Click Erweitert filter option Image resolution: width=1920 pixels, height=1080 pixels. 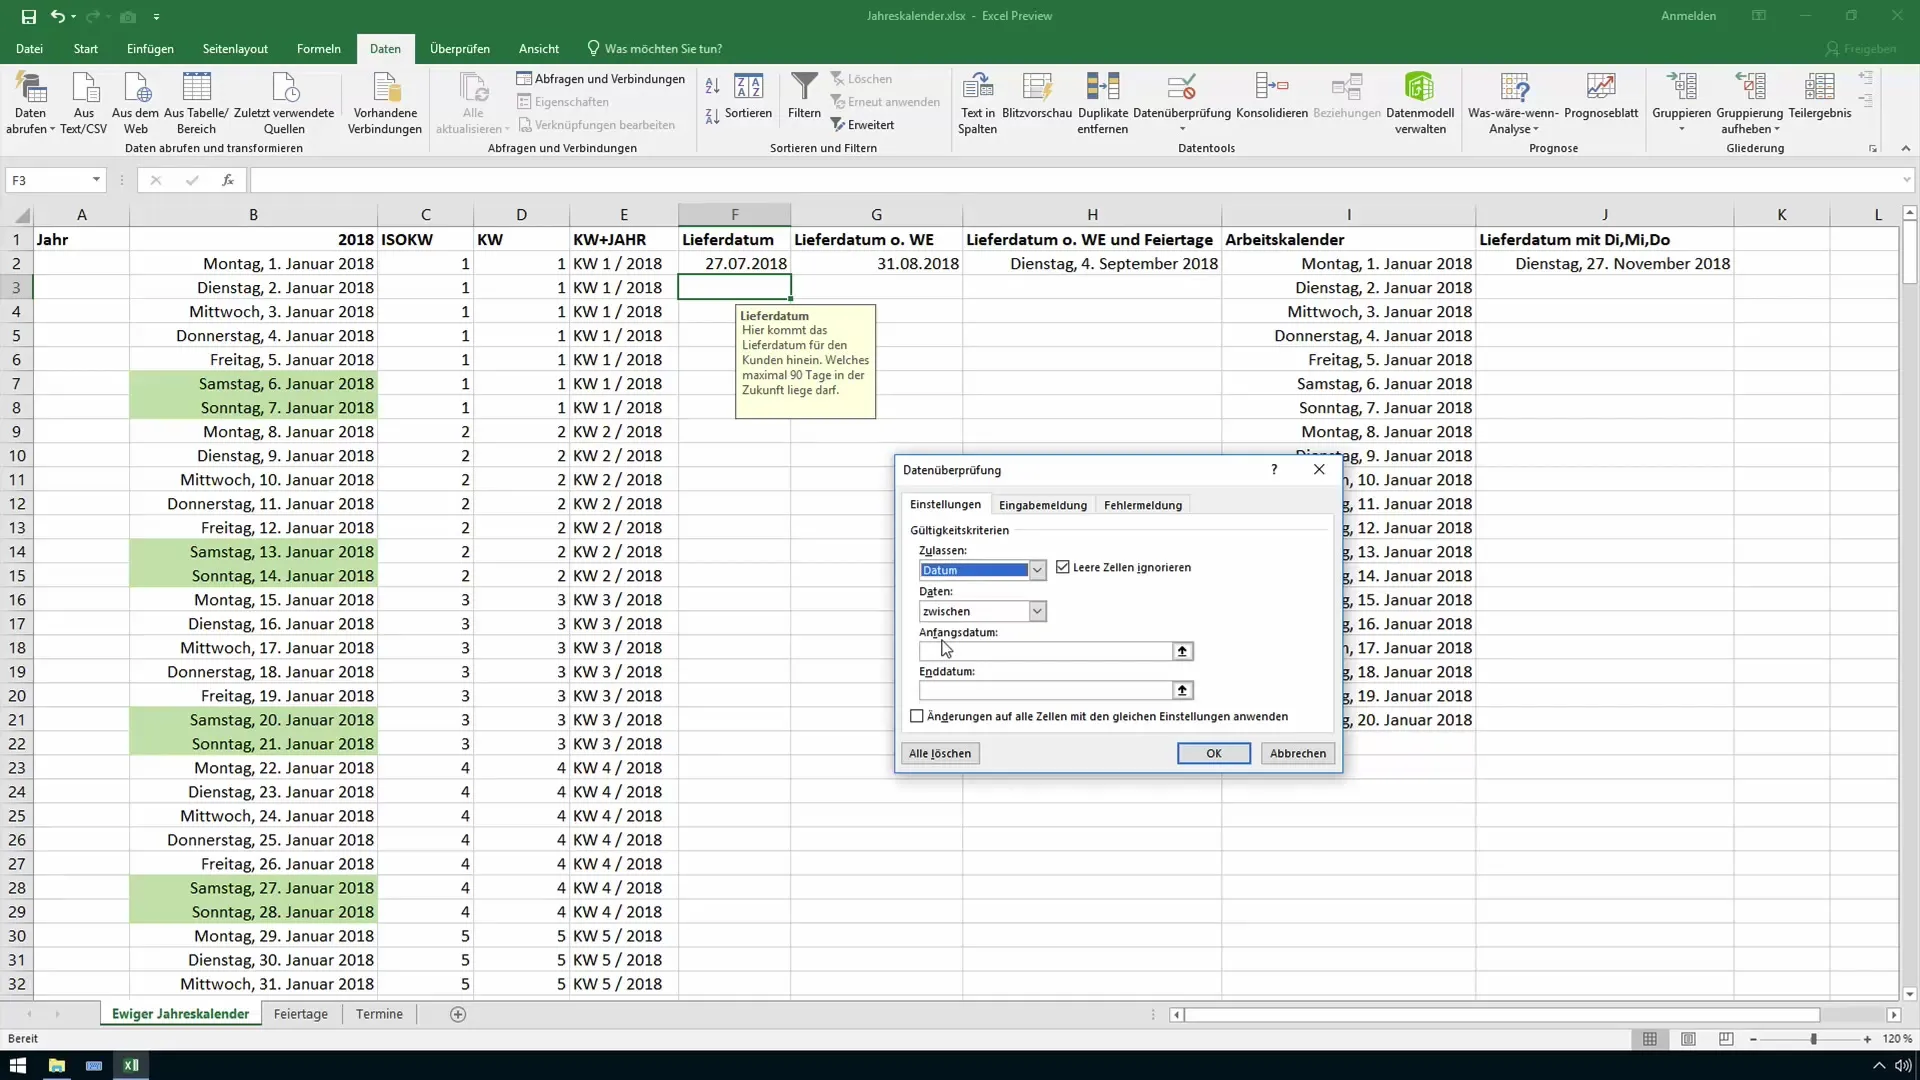click(862, 125)
